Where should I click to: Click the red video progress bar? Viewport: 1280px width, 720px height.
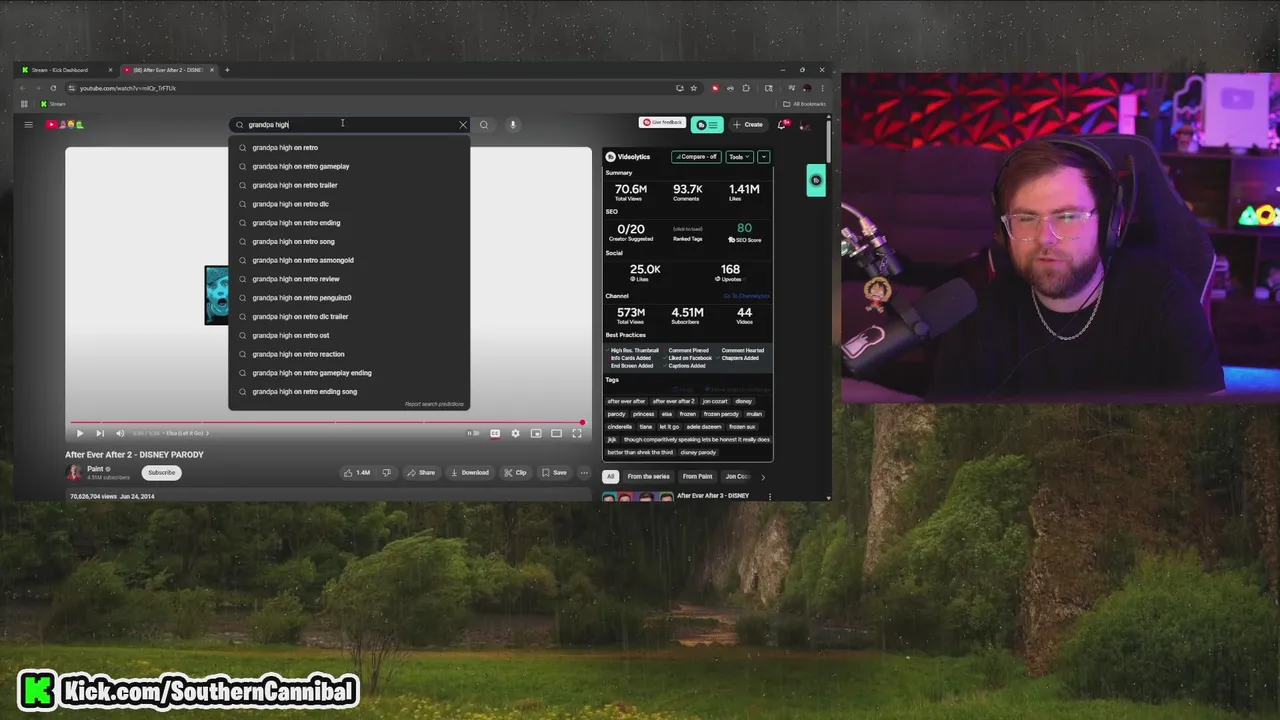[326, 422]
